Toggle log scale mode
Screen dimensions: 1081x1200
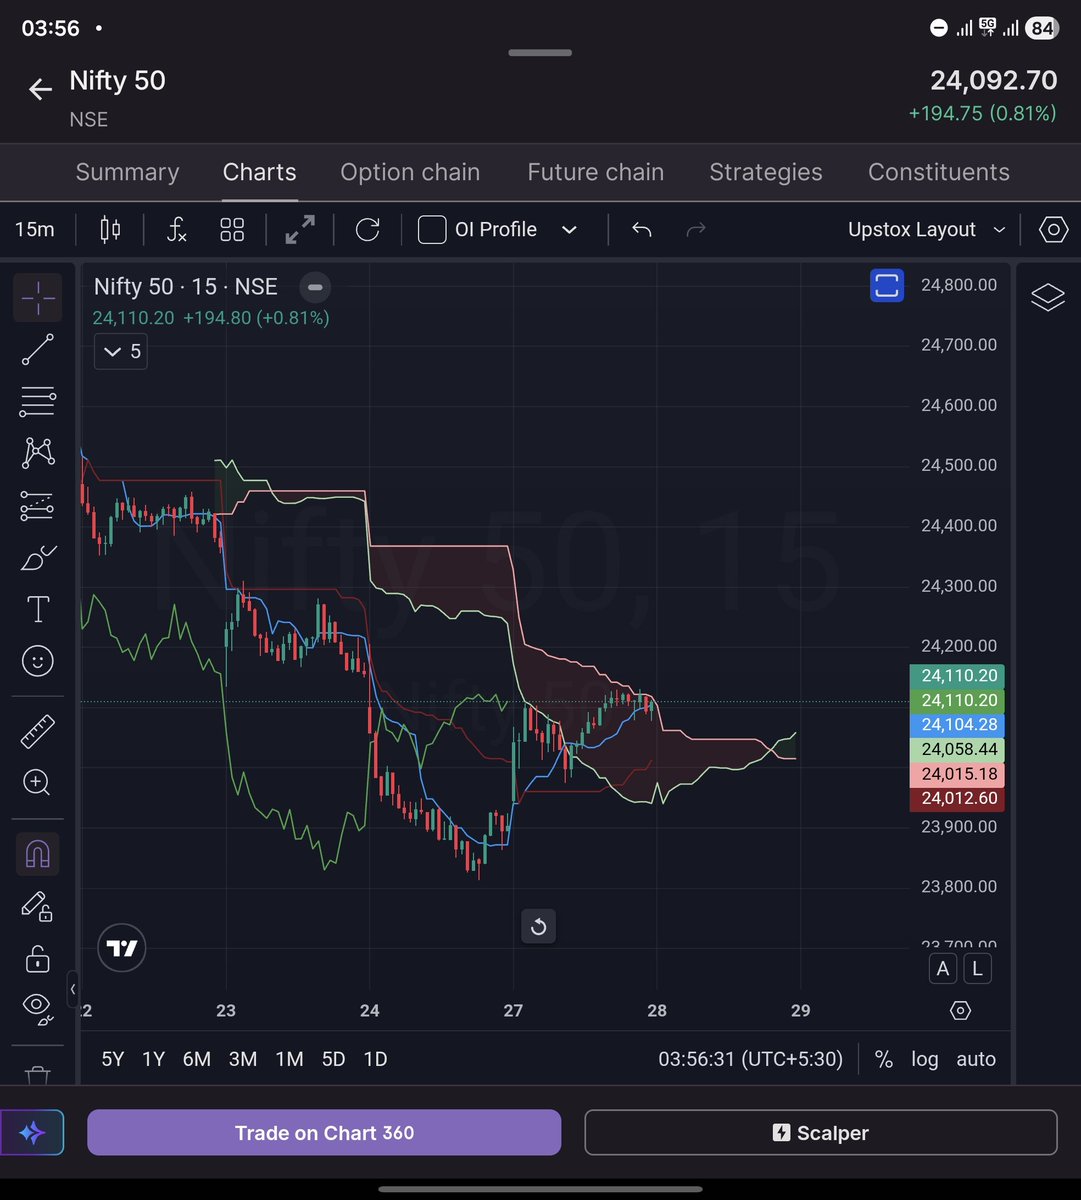925,1059
